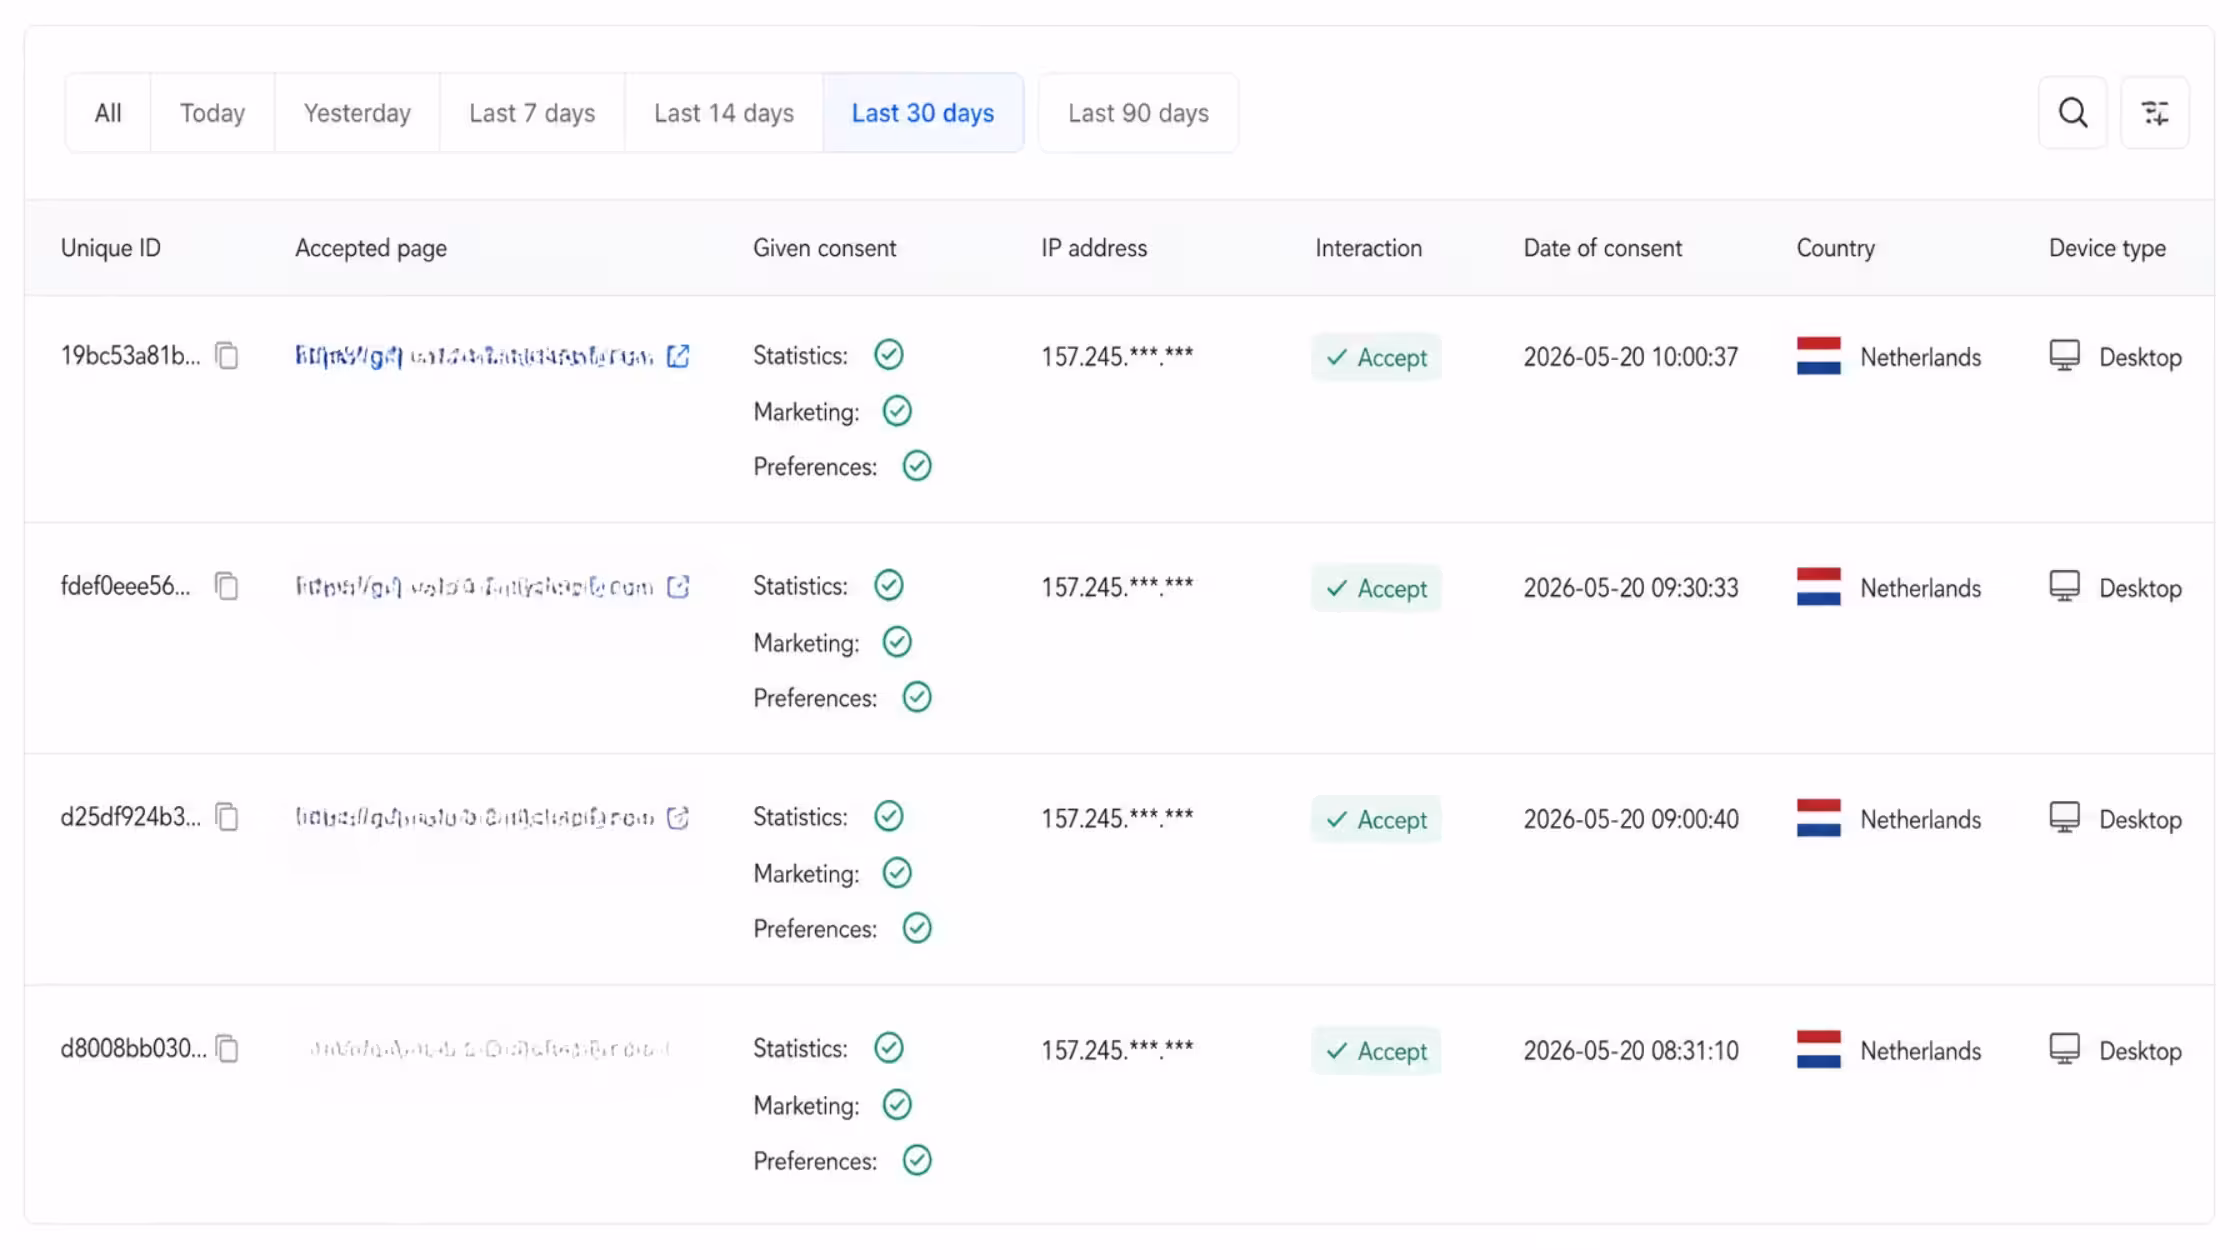Click the Unique ID column header
The width and height of the screenshot is (2240, 1260).
pos(111,248)
